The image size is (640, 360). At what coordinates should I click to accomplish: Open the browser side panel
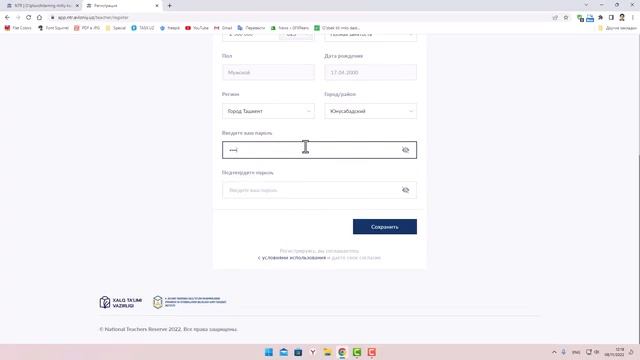(x=611, y=18)
